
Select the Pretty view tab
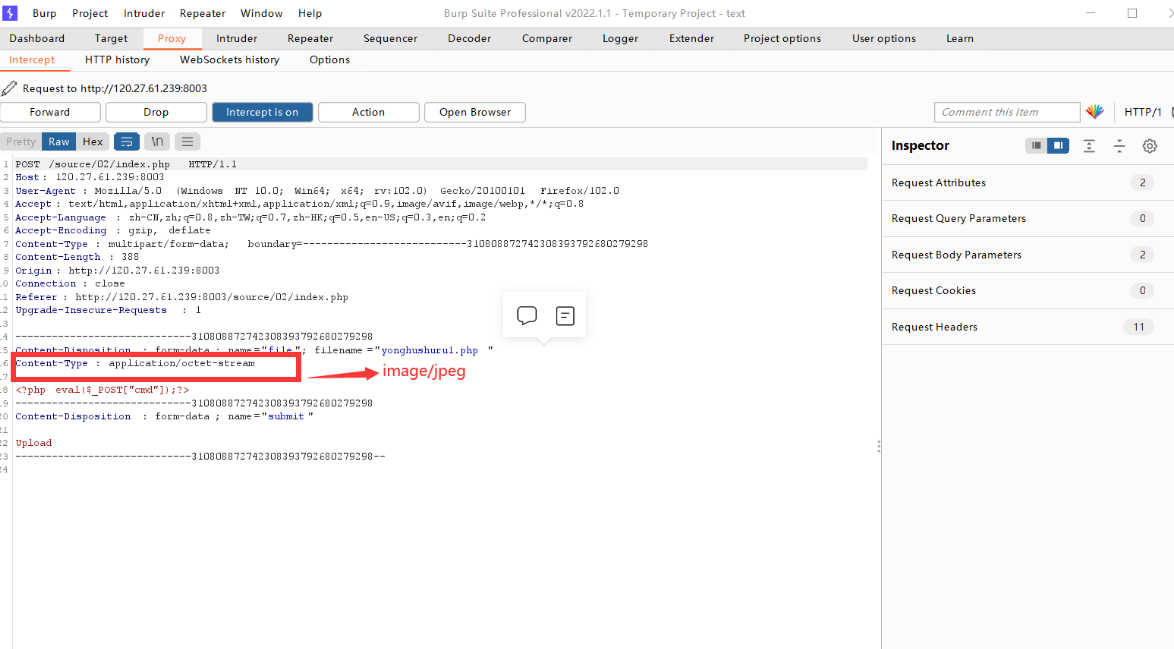coord(21,141)
